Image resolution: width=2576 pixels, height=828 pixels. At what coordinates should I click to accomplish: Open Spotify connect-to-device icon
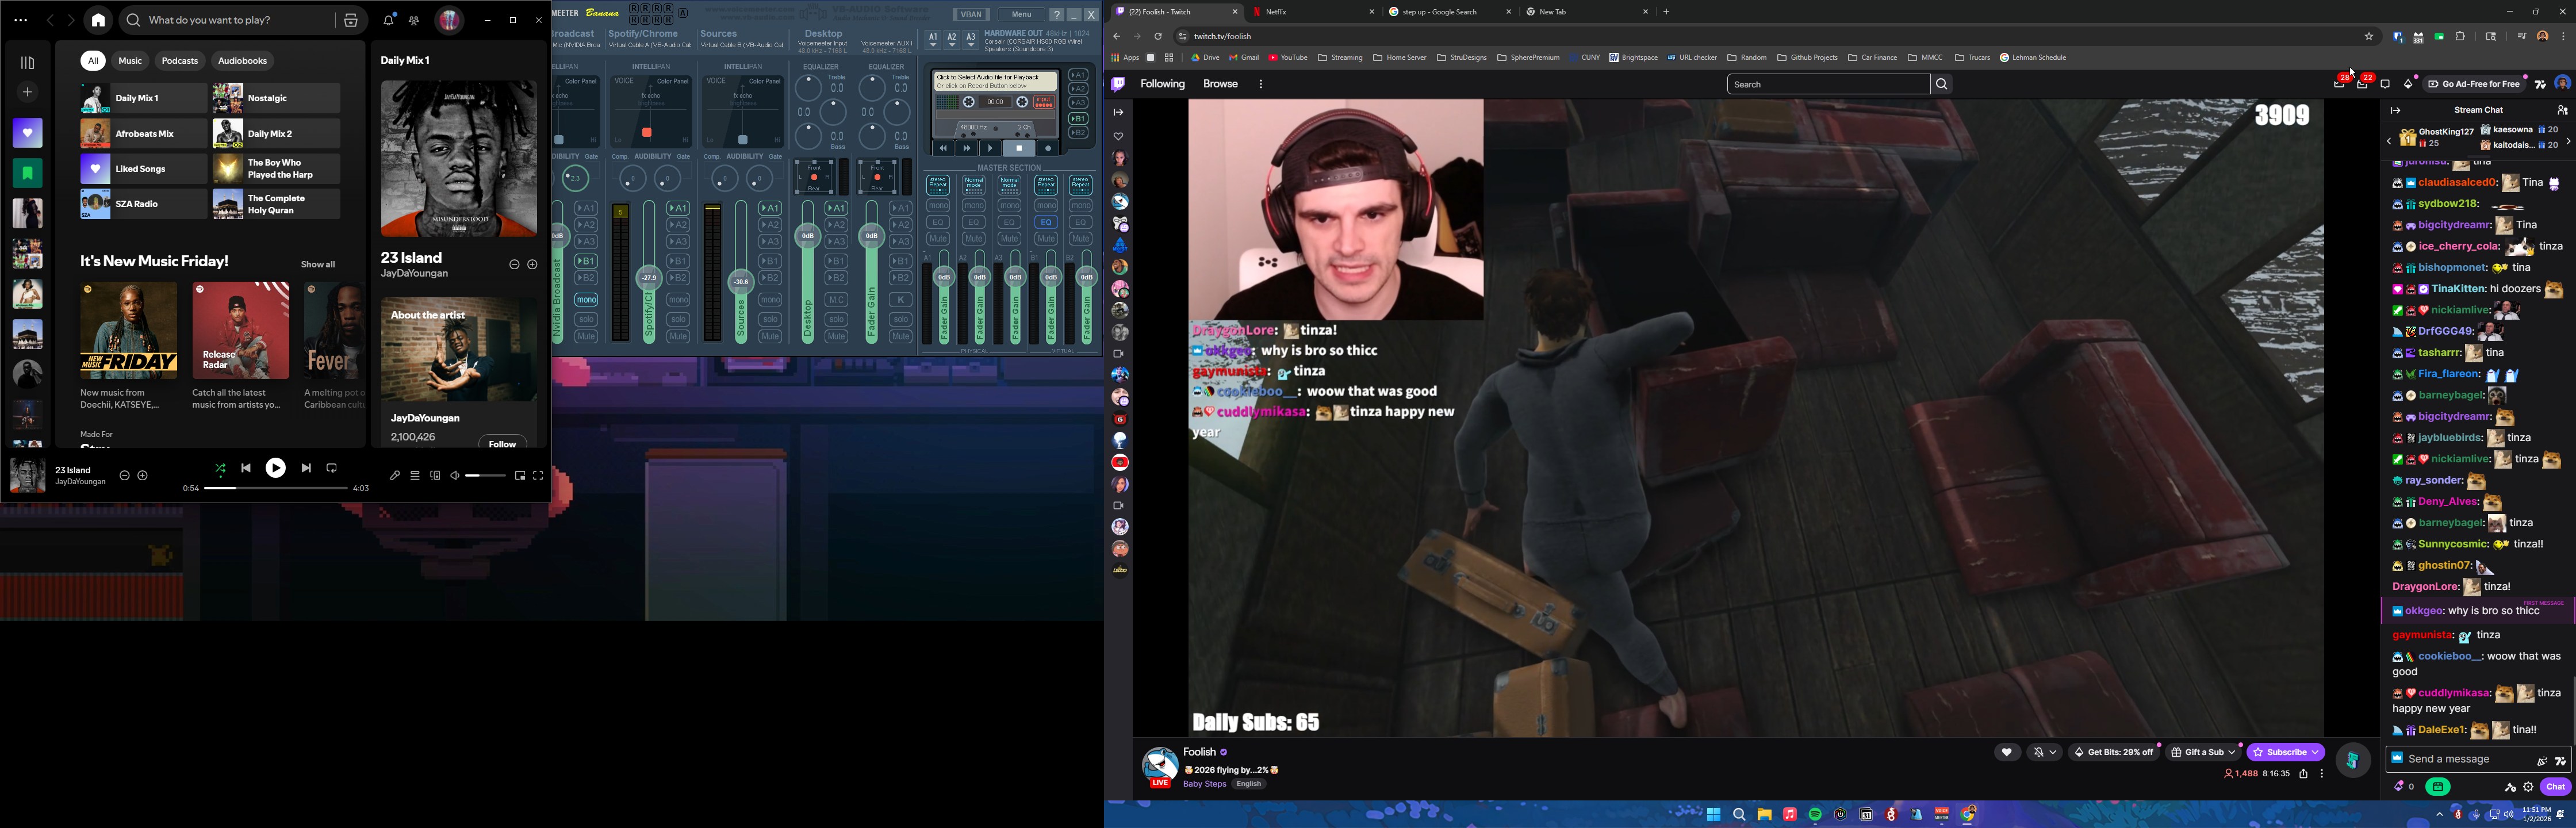[x=435, y=476]
